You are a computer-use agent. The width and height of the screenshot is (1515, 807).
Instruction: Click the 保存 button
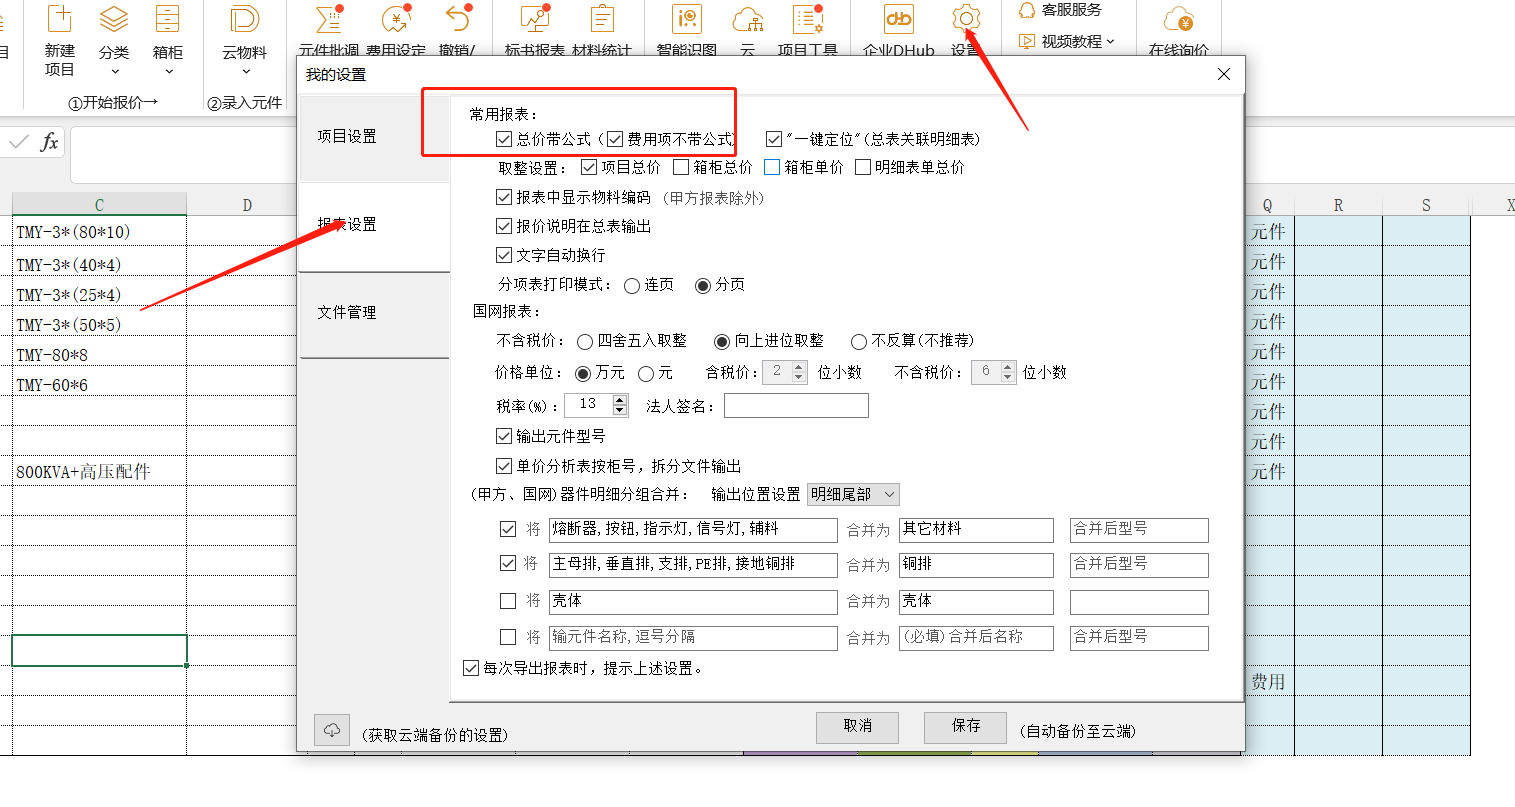point(966,727)
